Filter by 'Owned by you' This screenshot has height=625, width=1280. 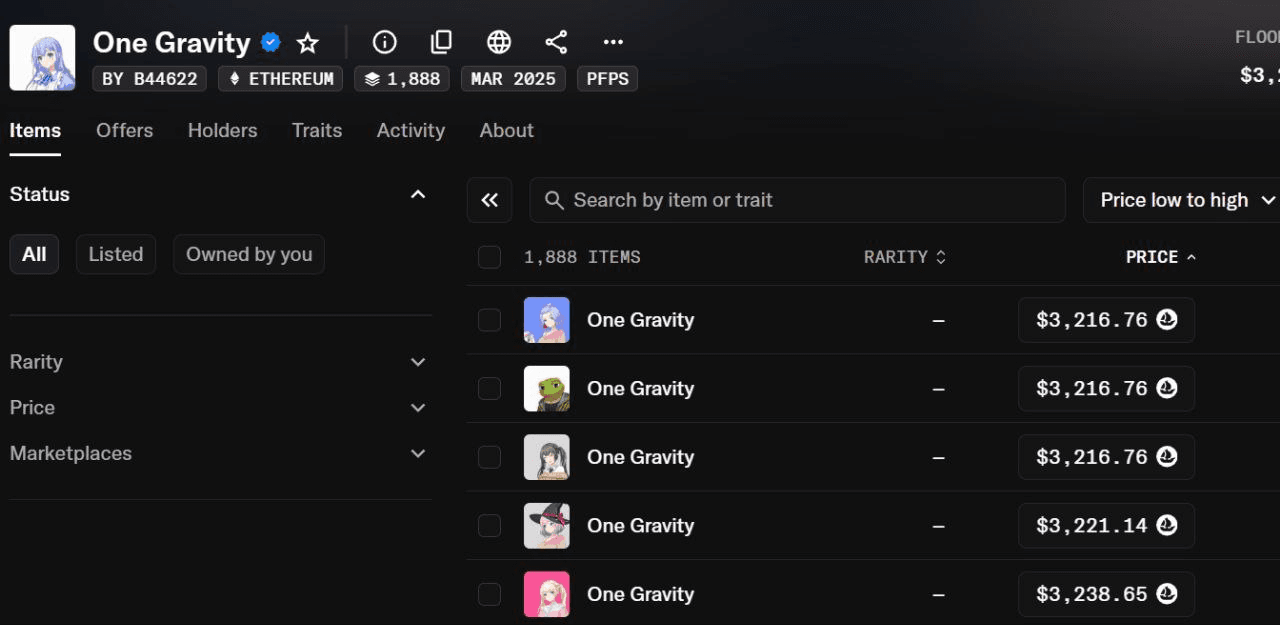(249, 254)
